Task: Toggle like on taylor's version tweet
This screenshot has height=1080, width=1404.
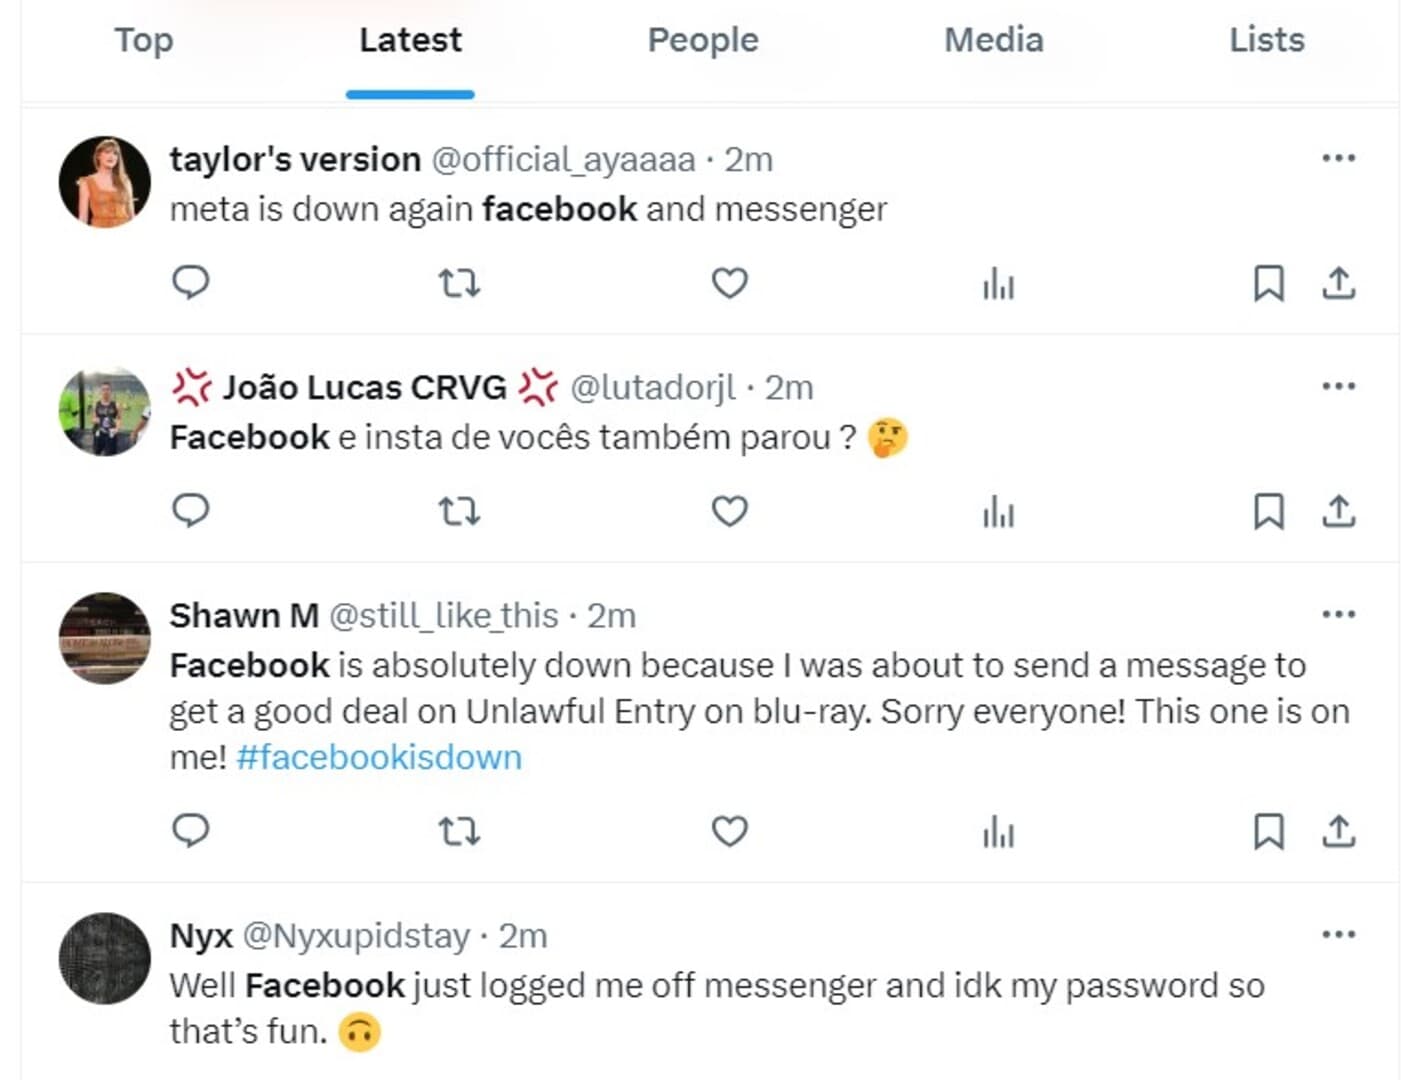Action: 729,283
